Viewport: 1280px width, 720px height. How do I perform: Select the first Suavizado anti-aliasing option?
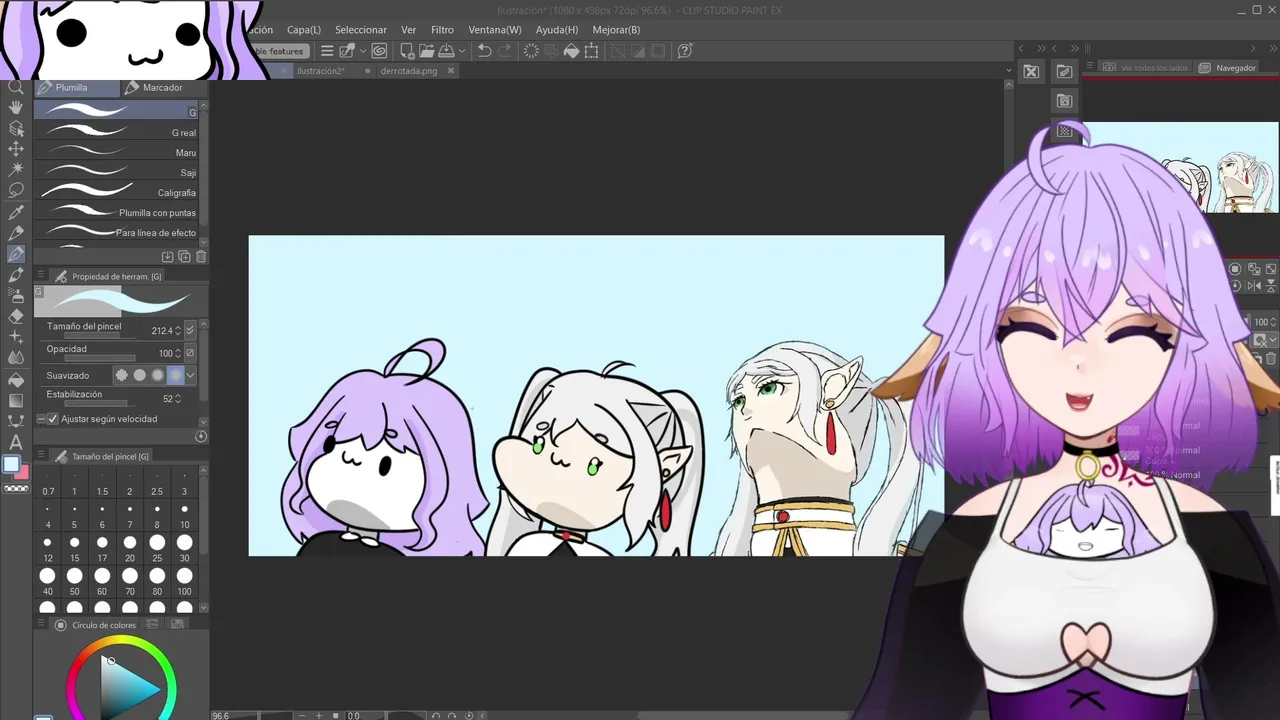click(x=122, y=375)
